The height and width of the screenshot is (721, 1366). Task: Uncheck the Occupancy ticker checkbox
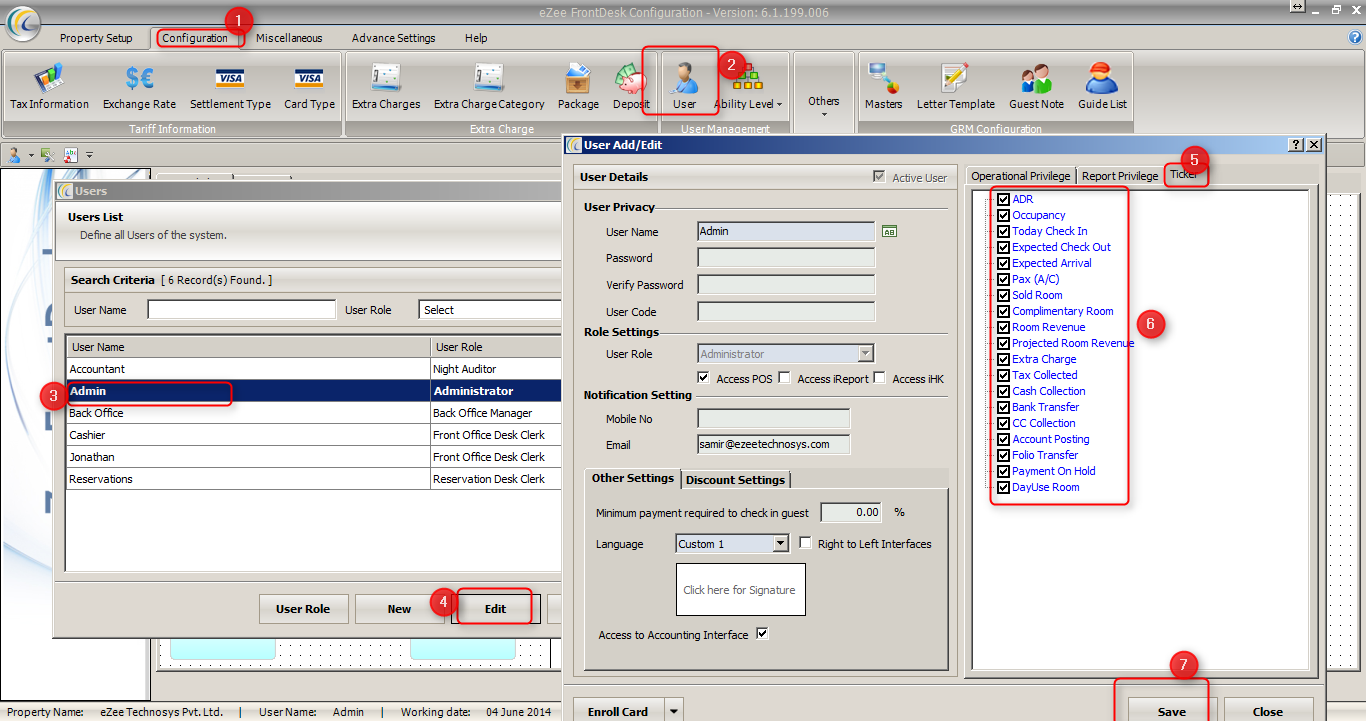(1004, 215)
